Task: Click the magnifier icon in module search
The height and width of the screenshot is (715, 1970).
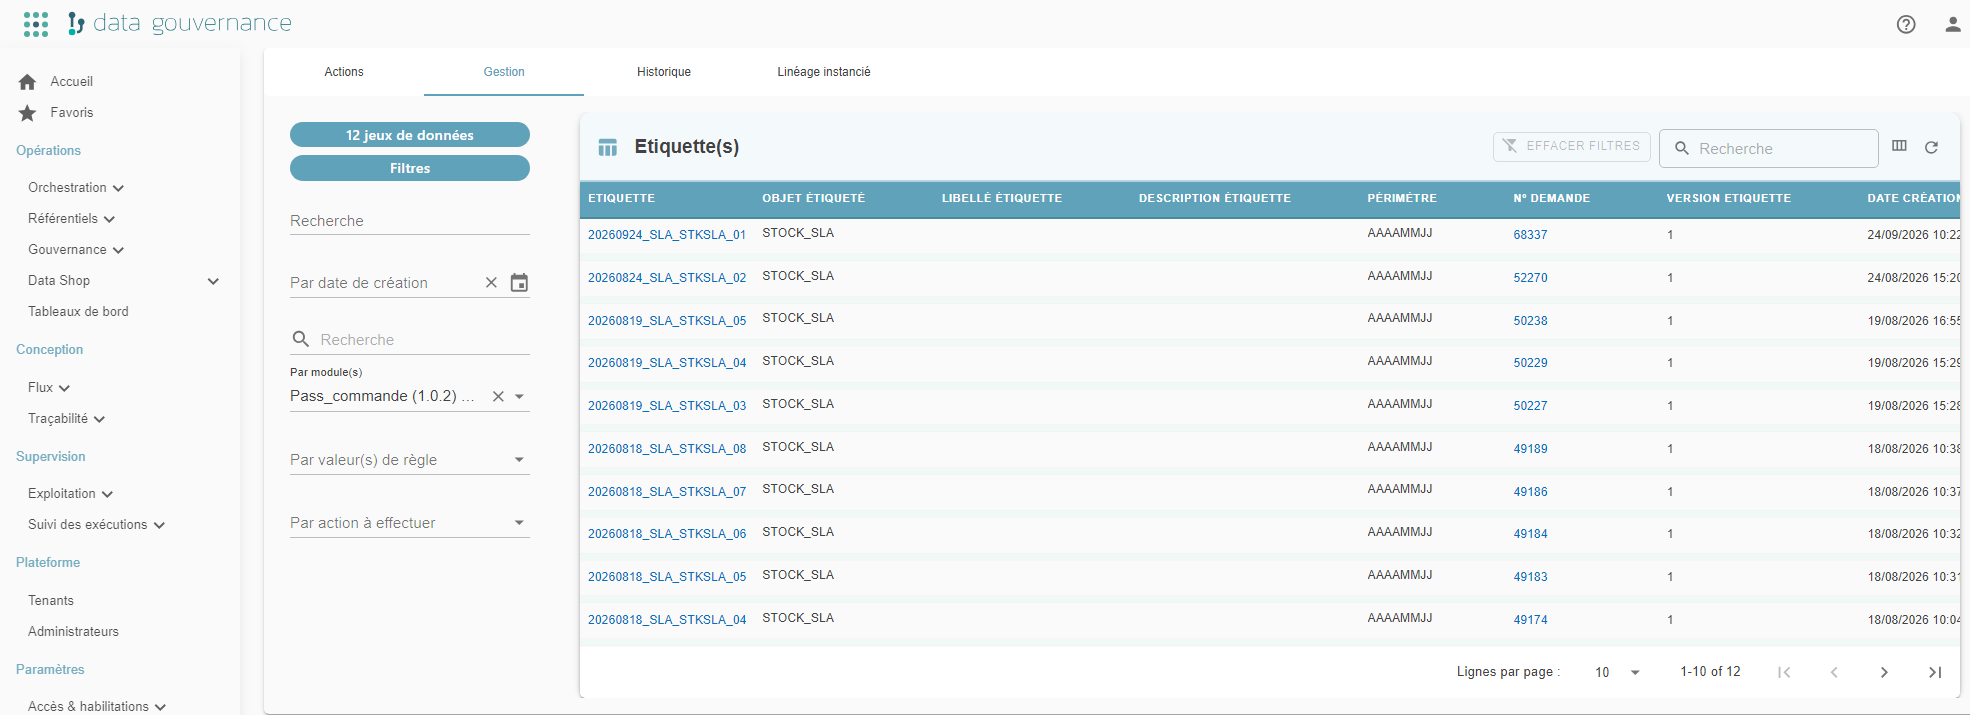Action: tap(300, 339)
